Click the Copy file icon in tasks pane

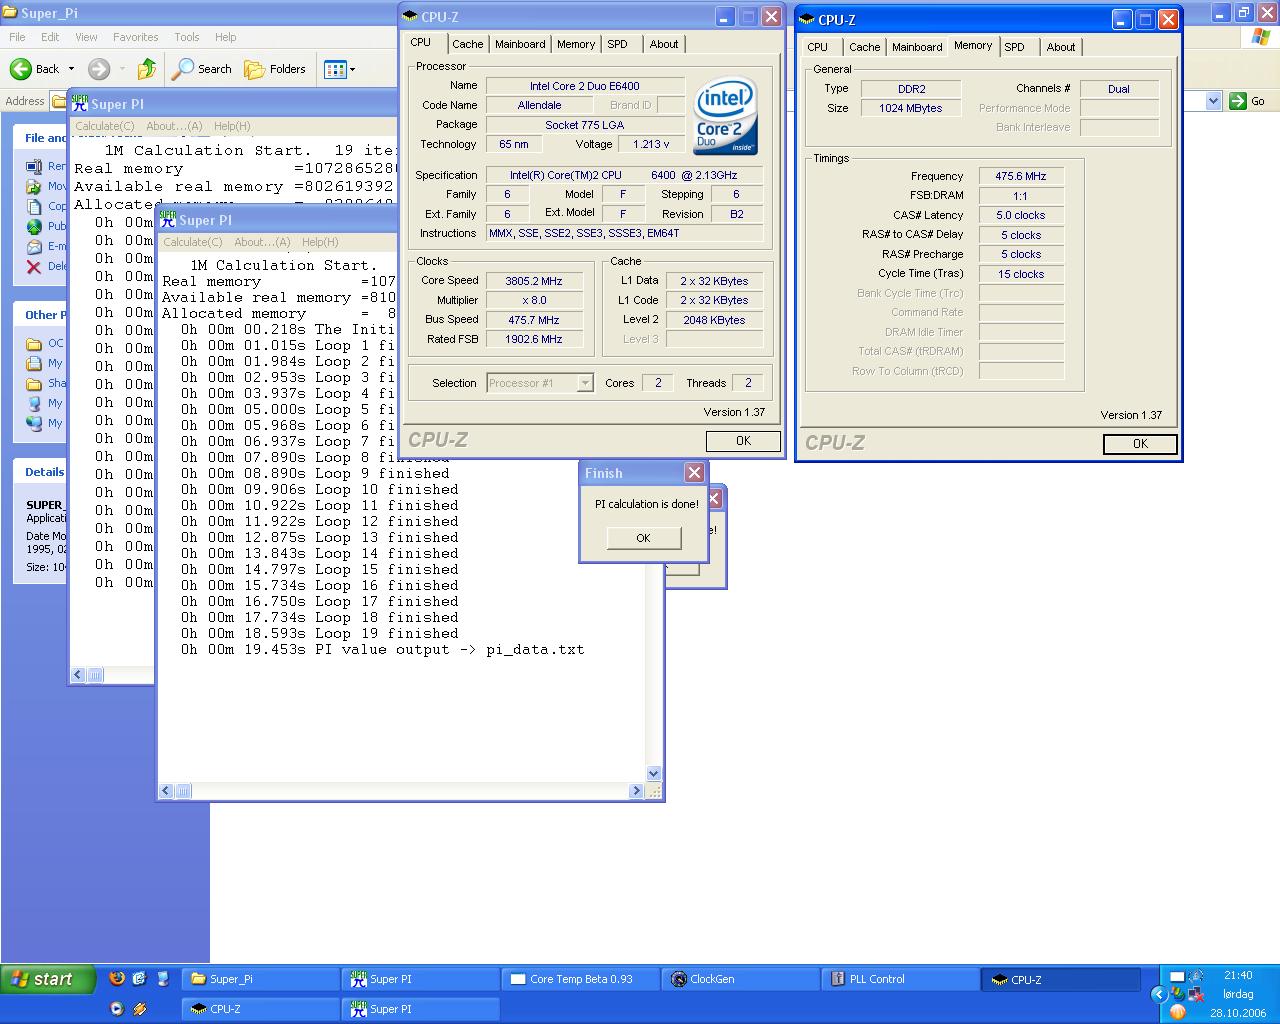click(x=34, y=206)
